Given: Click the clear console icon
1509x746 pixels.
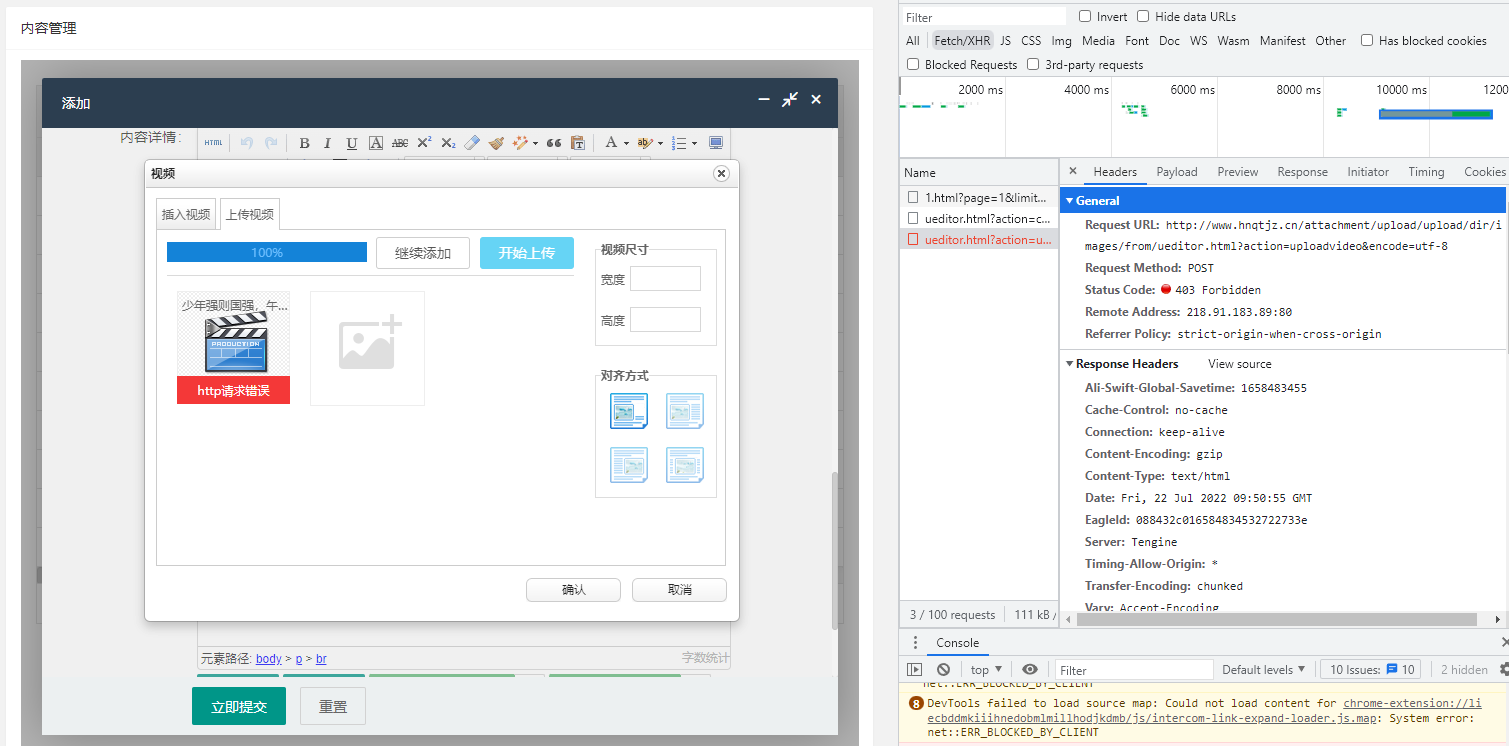Looking at the screenshot, I should 943,669.
